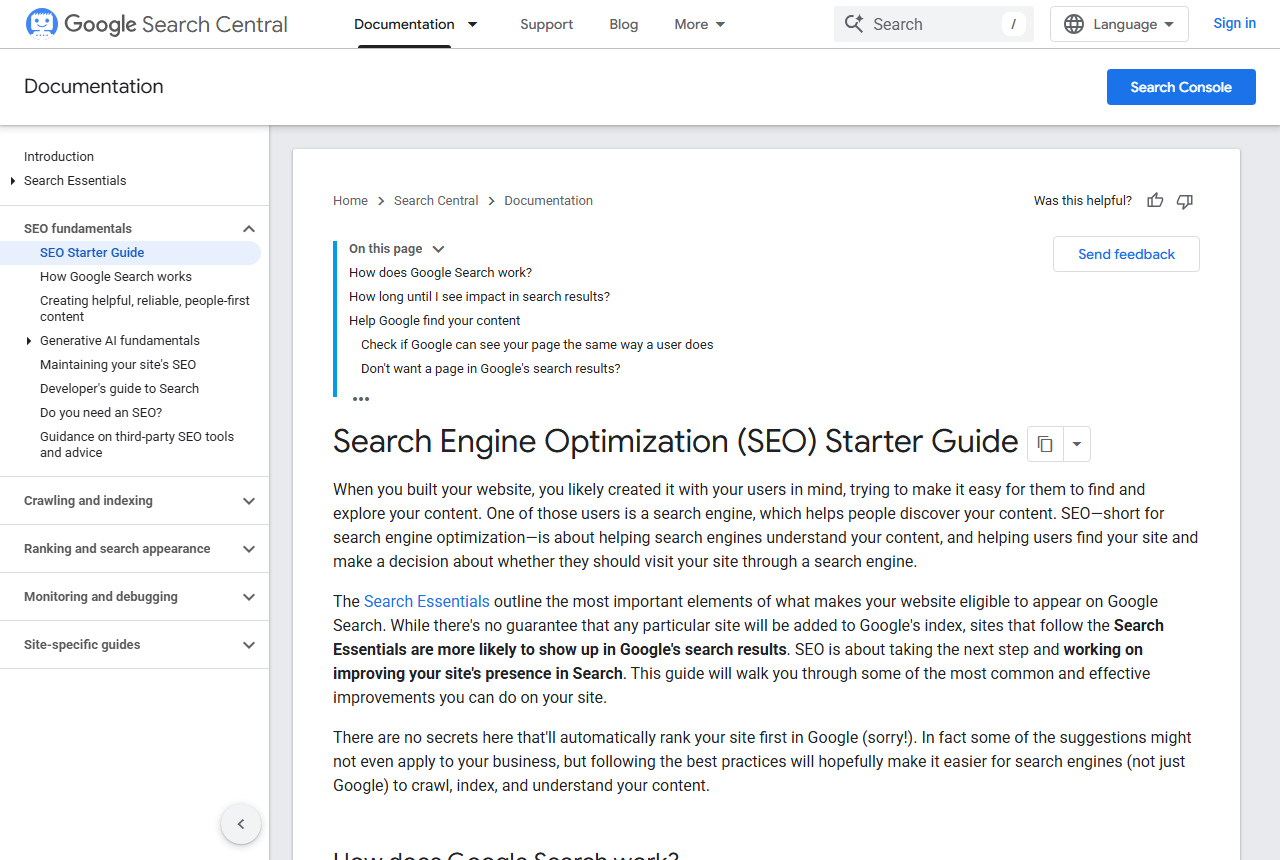Viewport: 1280px width, 860px height.
Task: Show more headings via three dots
Action: (361, 399)
